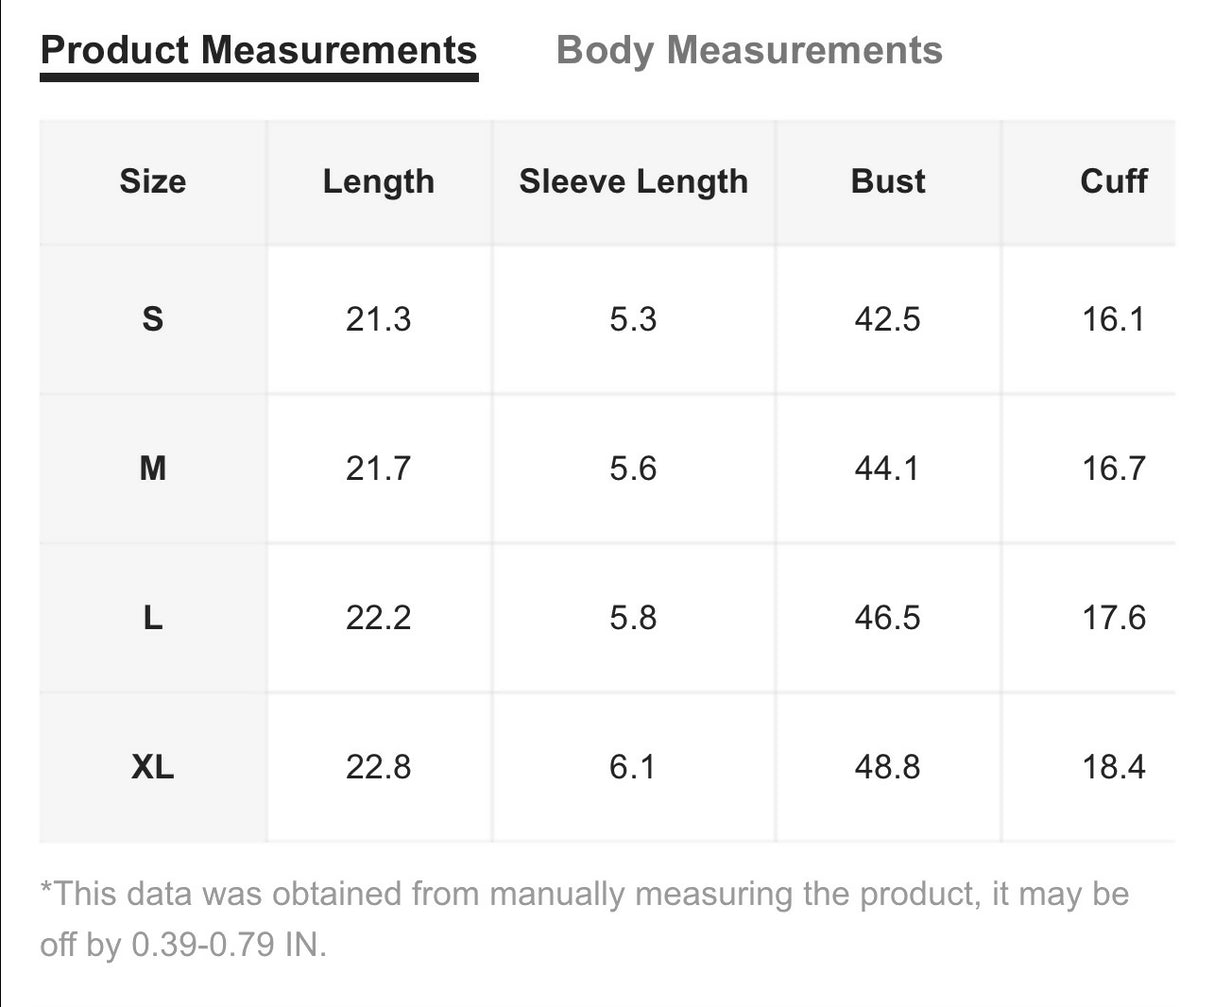Select the L size row label
Image resolution: width=1214 pixels, height=1007 pixels.
152,618
